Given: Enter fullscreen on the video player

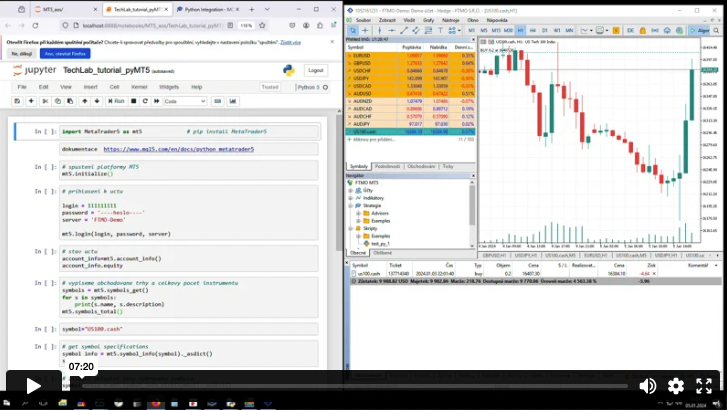Looking at the screenshot, I should tap(704, 385).
